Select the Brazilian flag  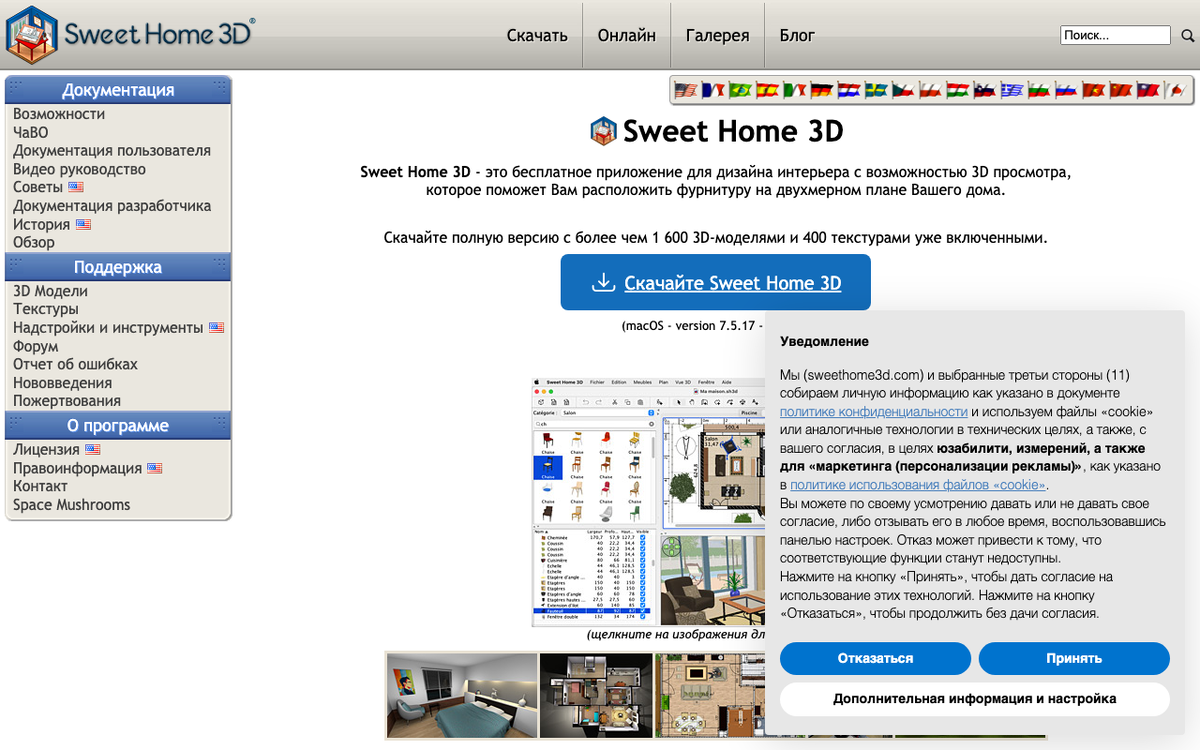[x=739, y=90]
